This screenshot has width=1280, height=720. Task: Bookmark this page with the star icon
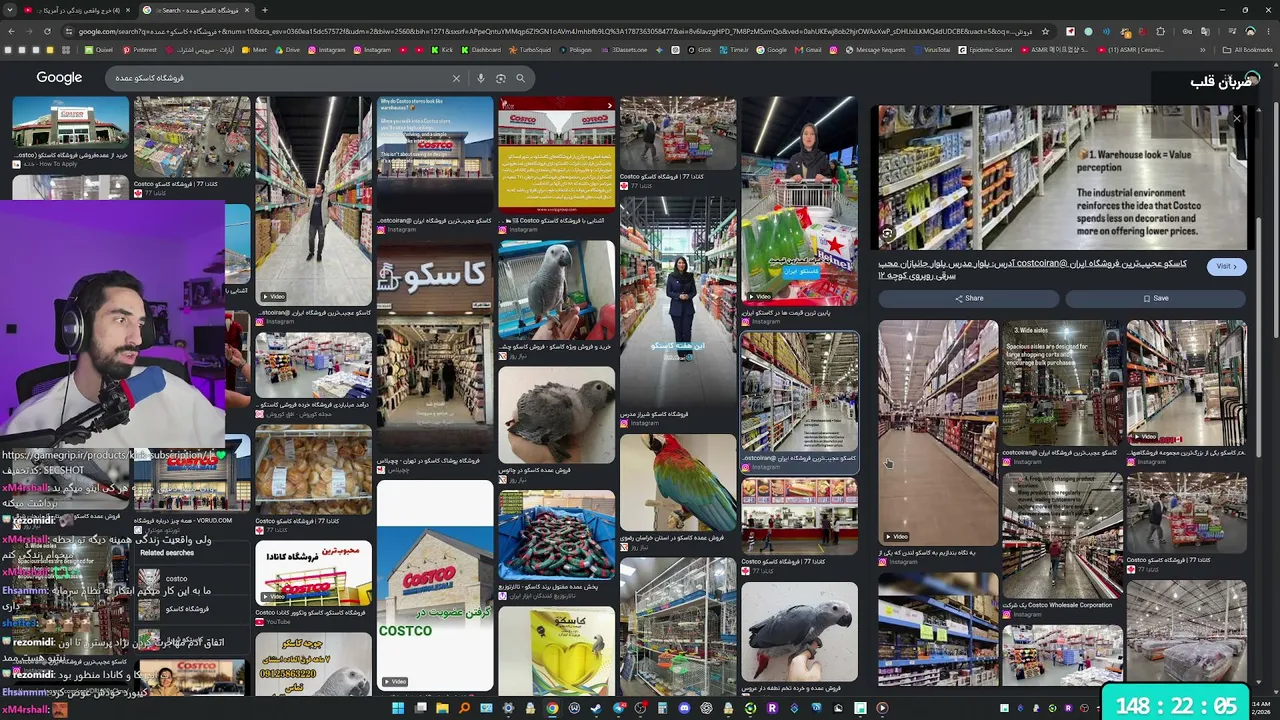pos(1045,32)
